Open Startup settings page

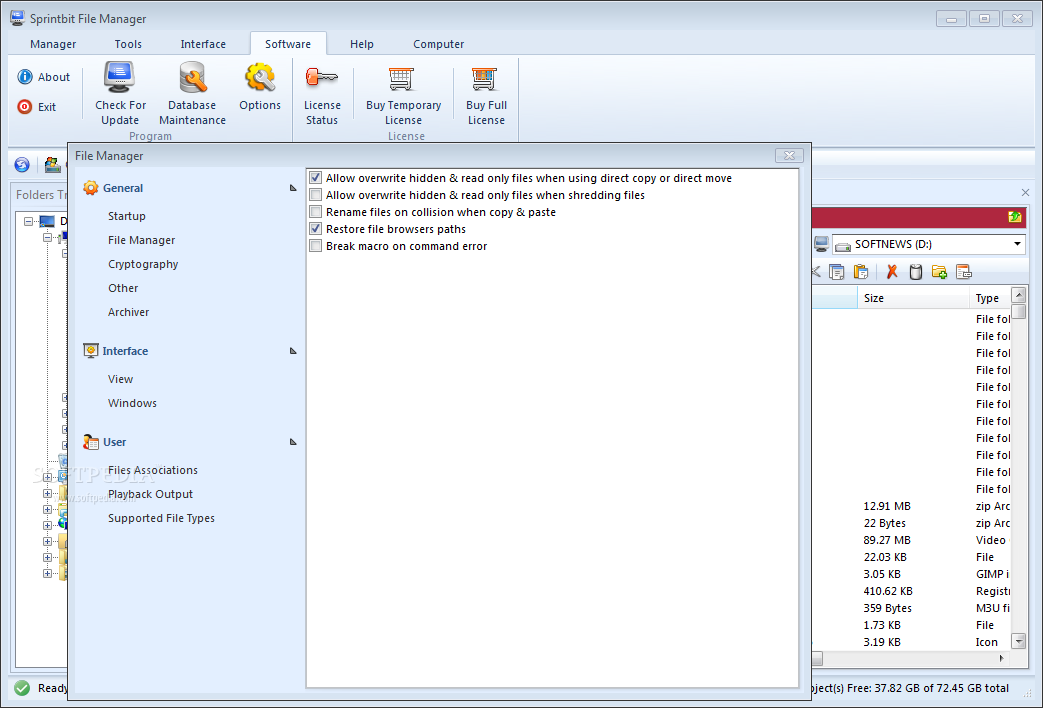[x=126, y=216]
